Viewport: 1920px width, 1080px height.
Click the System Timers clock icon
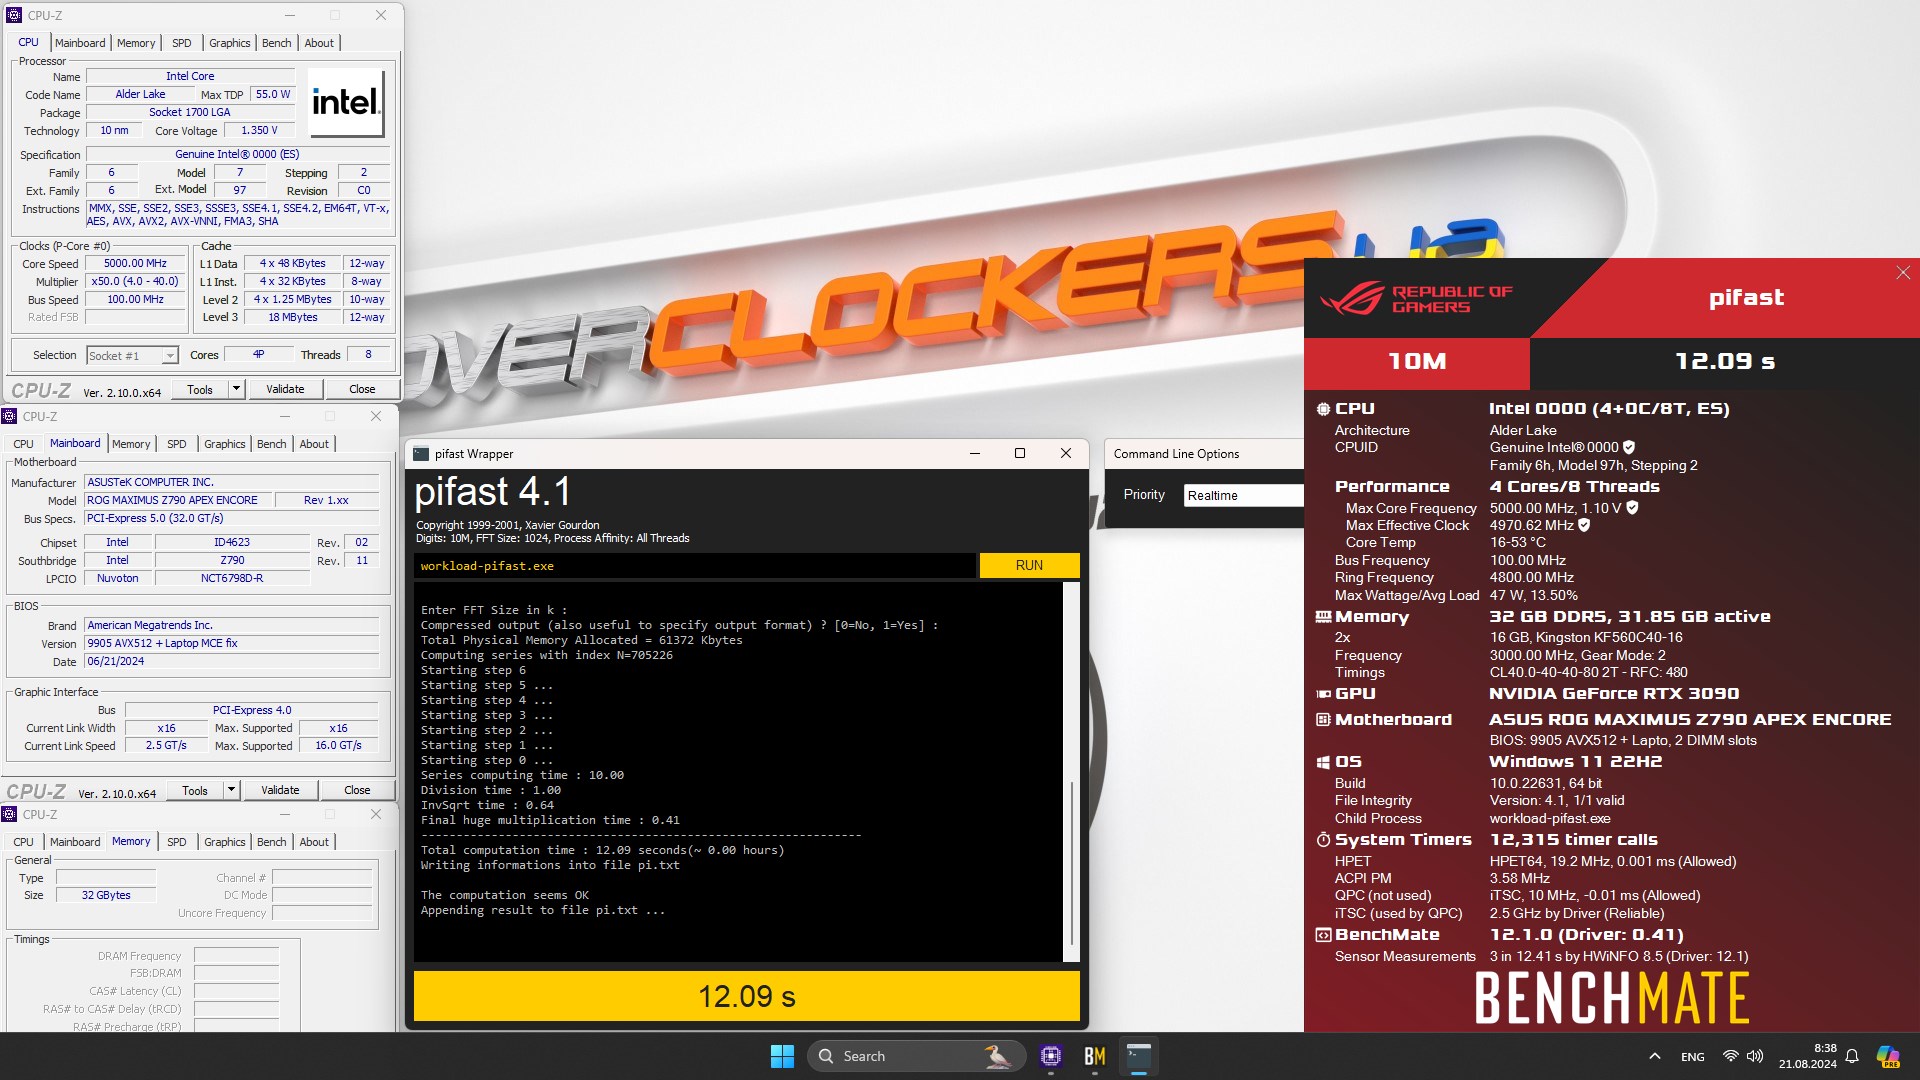(1323, 840)
